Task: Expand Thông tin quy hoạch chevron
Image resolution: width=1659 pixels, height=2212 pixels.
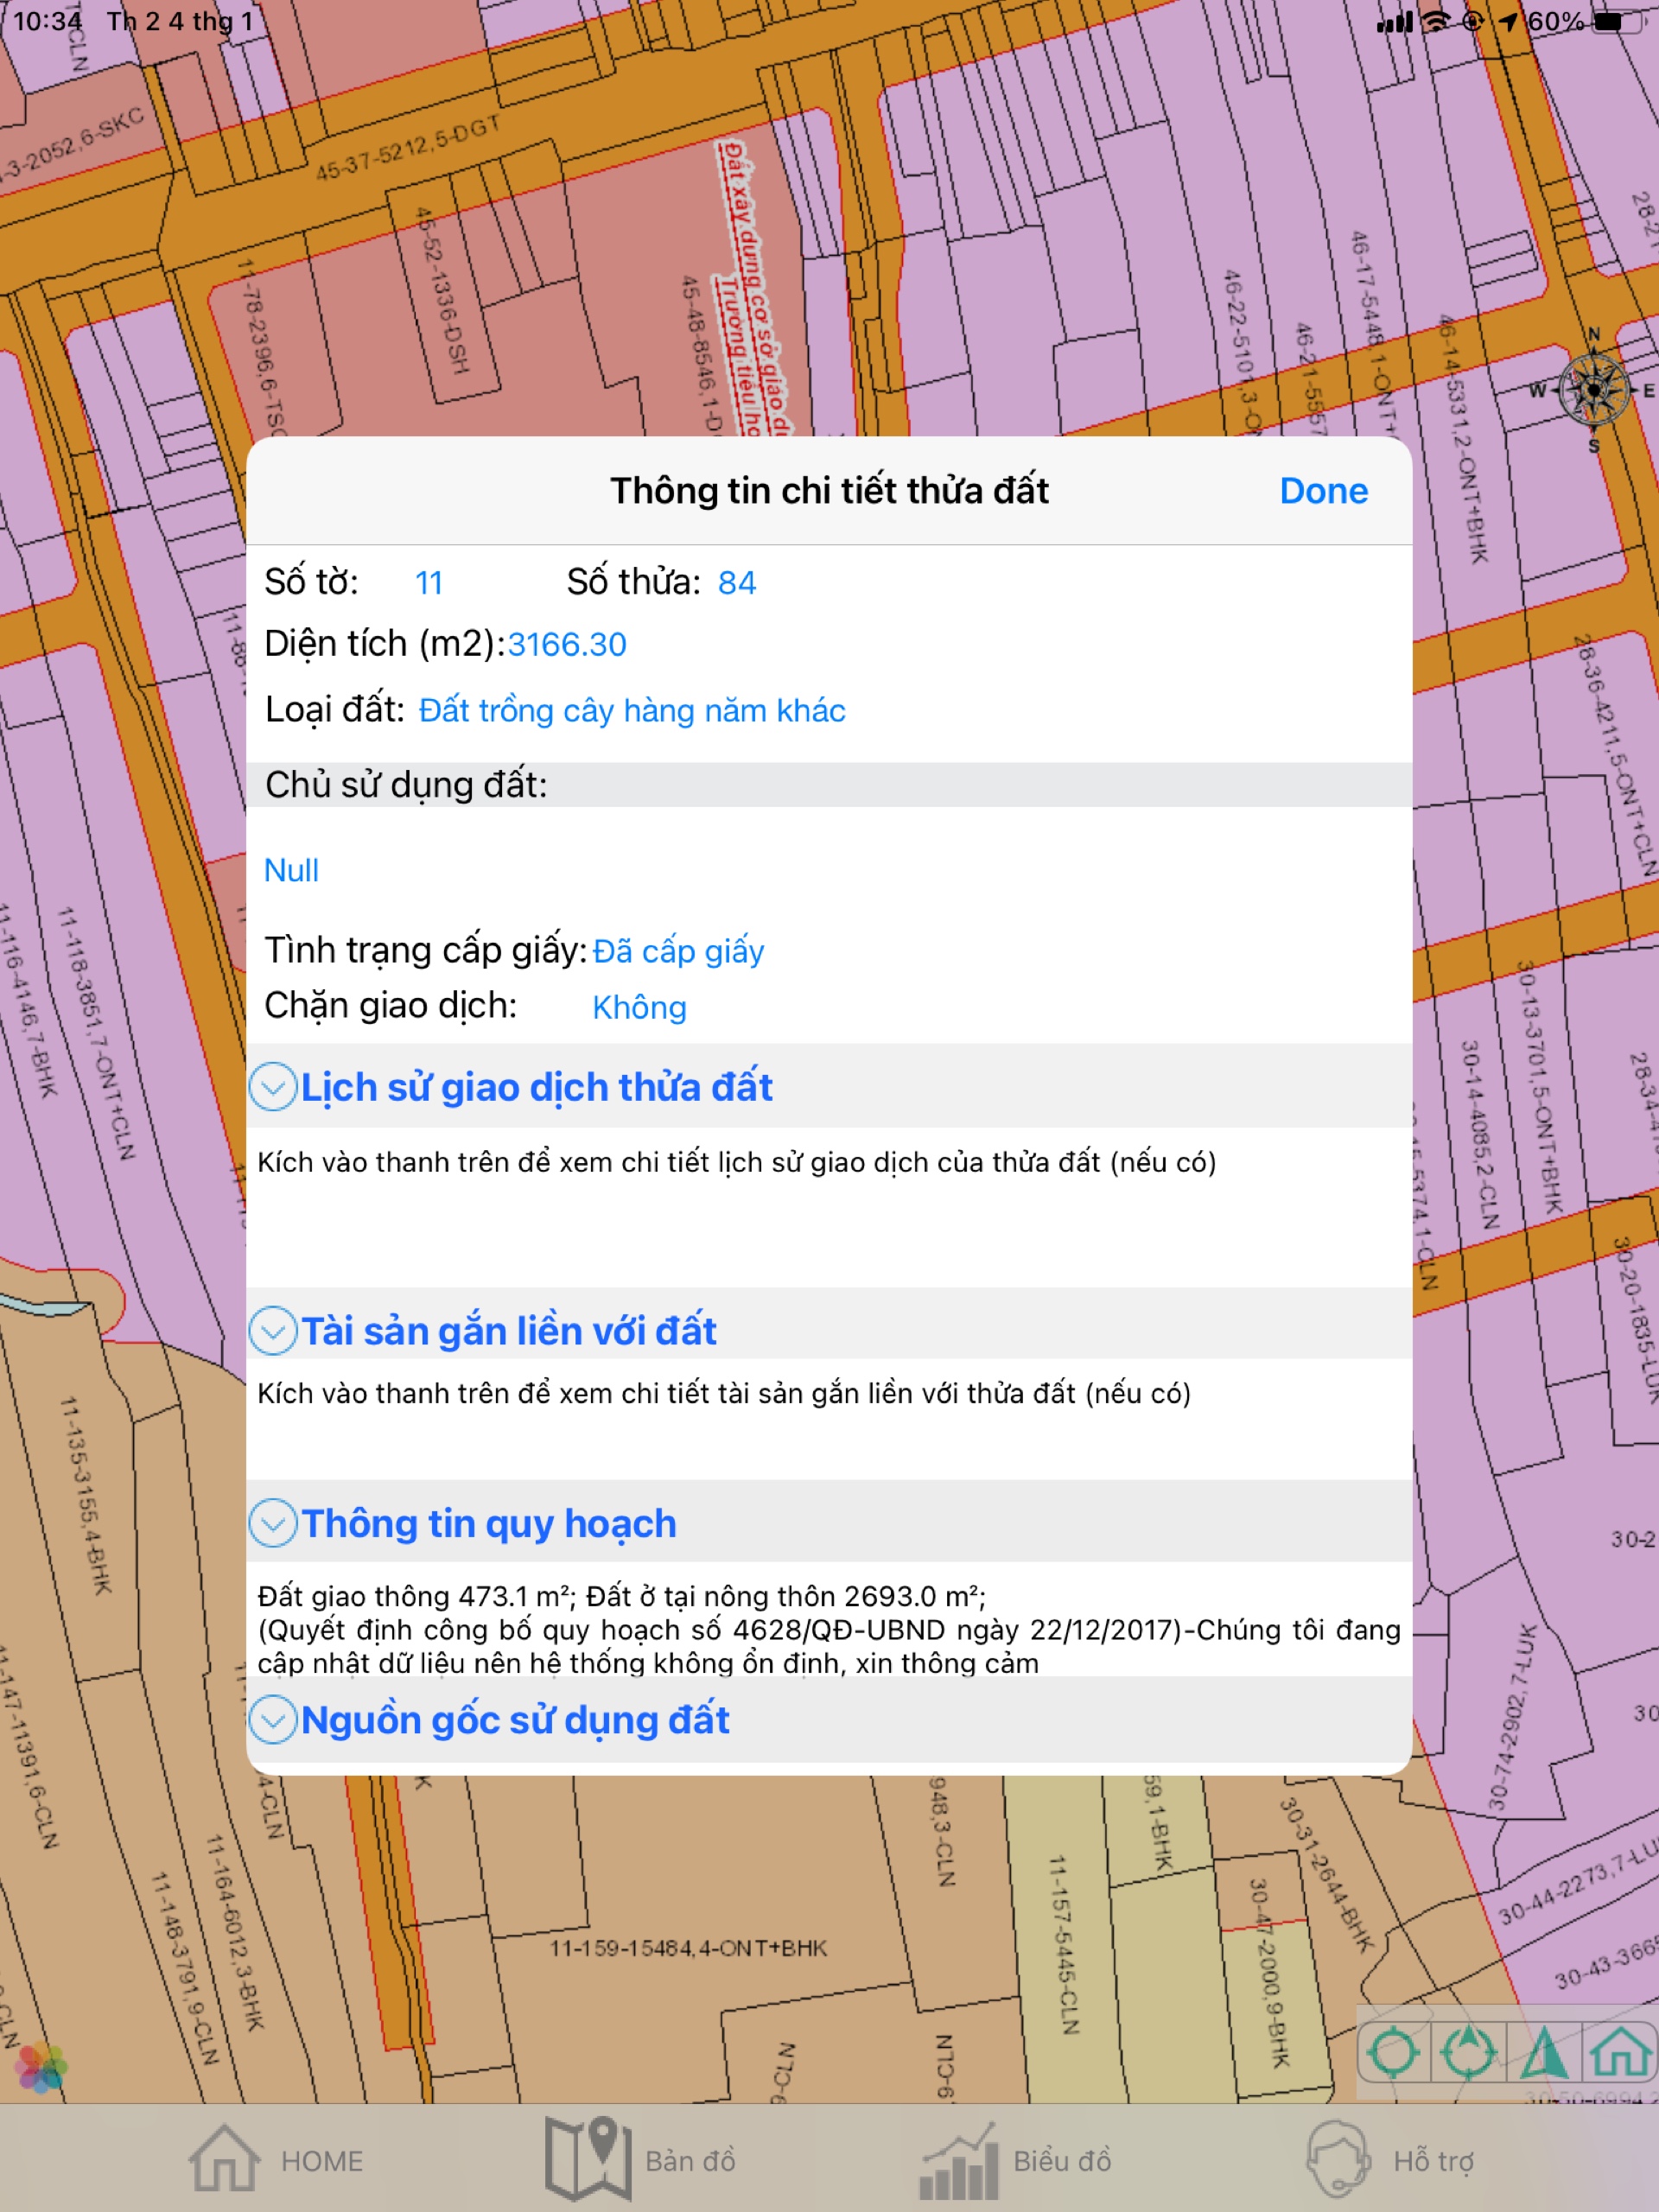Action: (273, 1523)
